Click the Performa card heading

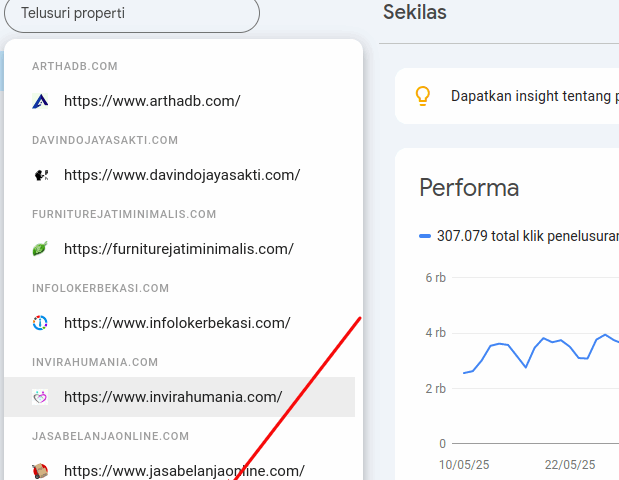tap(469, 188)
